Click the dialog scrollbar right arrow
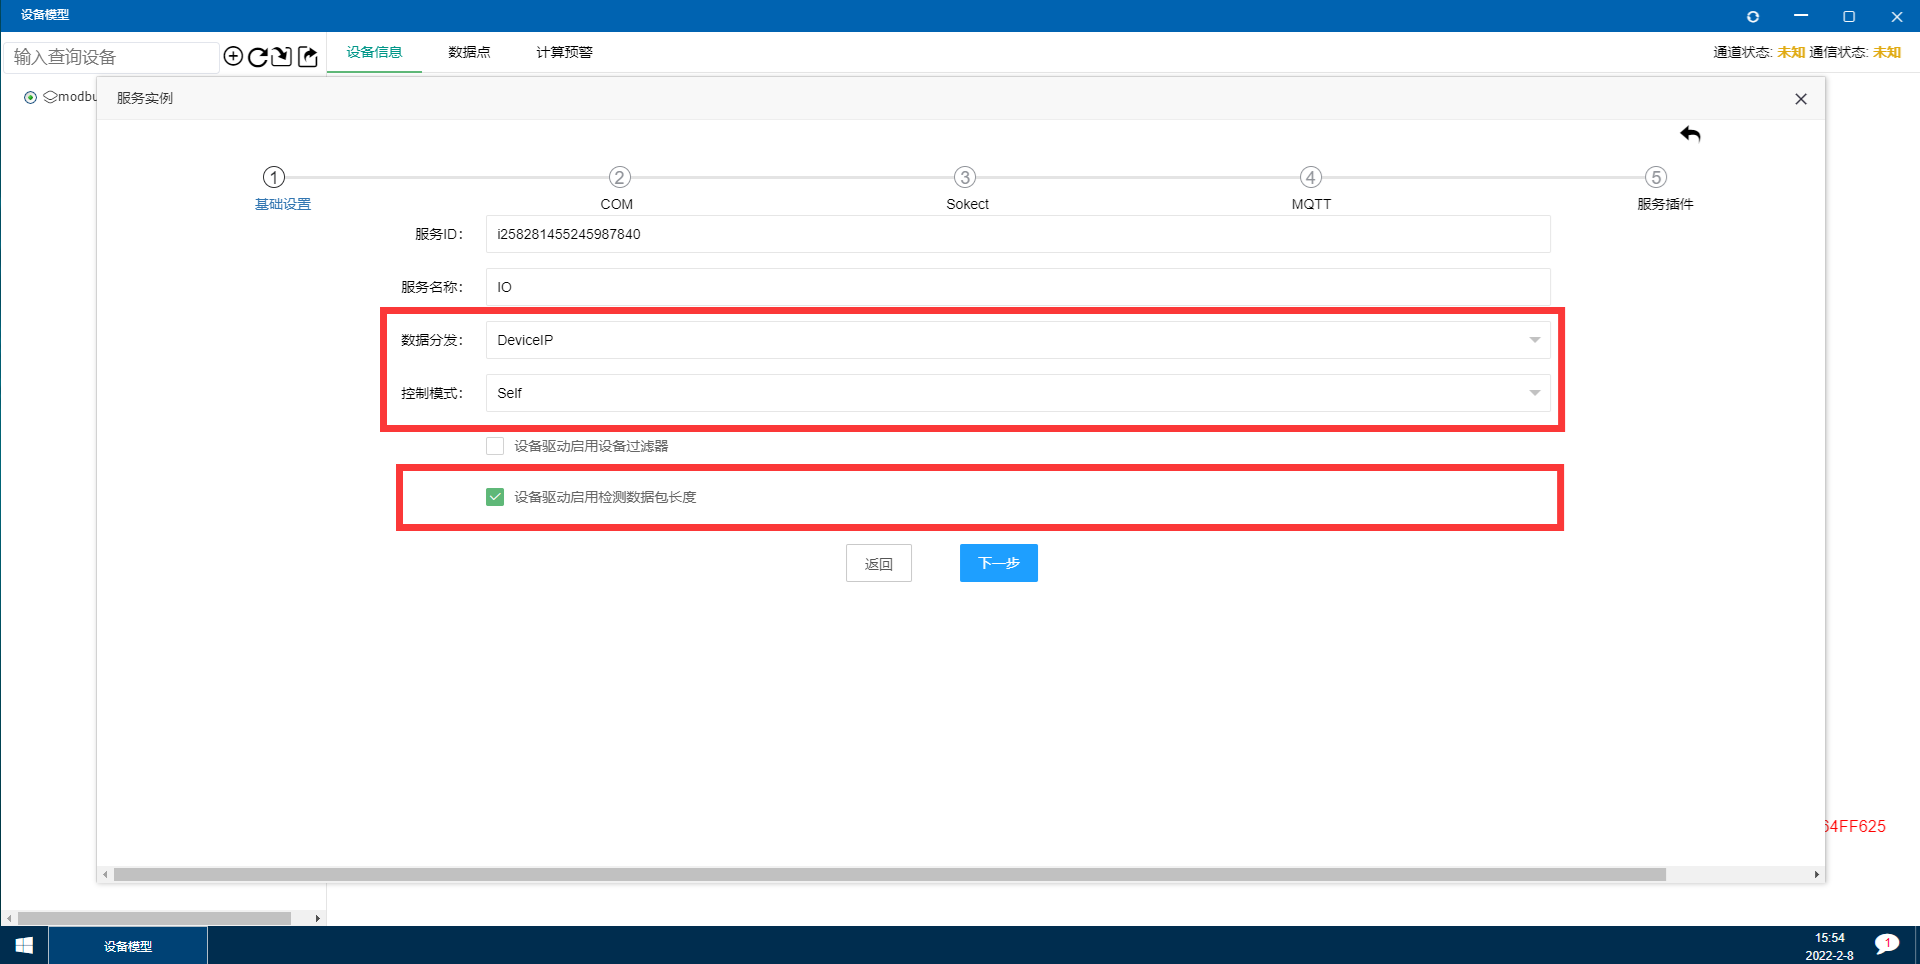The height and width of the screenshot is (964, 1920). pyautogui.click(x=1817, y=875)
